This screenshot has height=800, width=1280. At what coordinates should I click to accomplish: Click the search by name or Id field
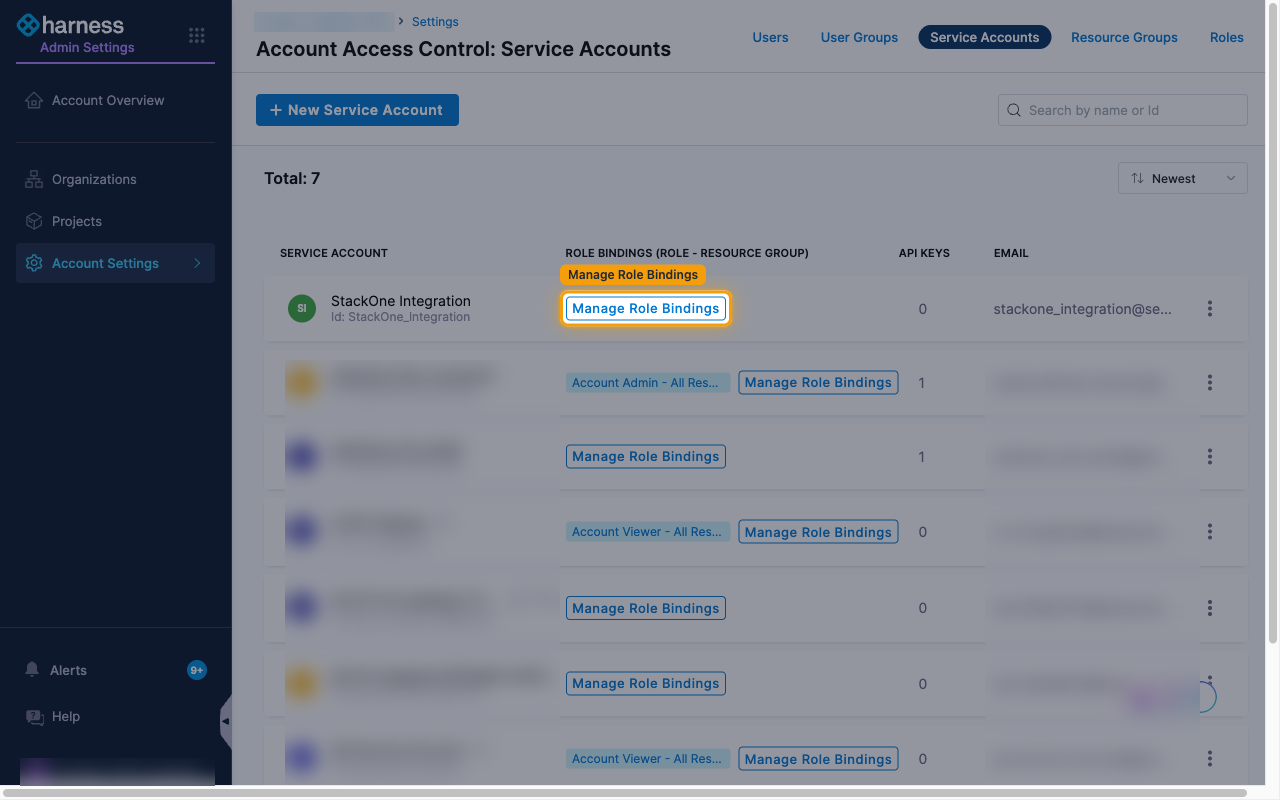(x=1123, y=110)
